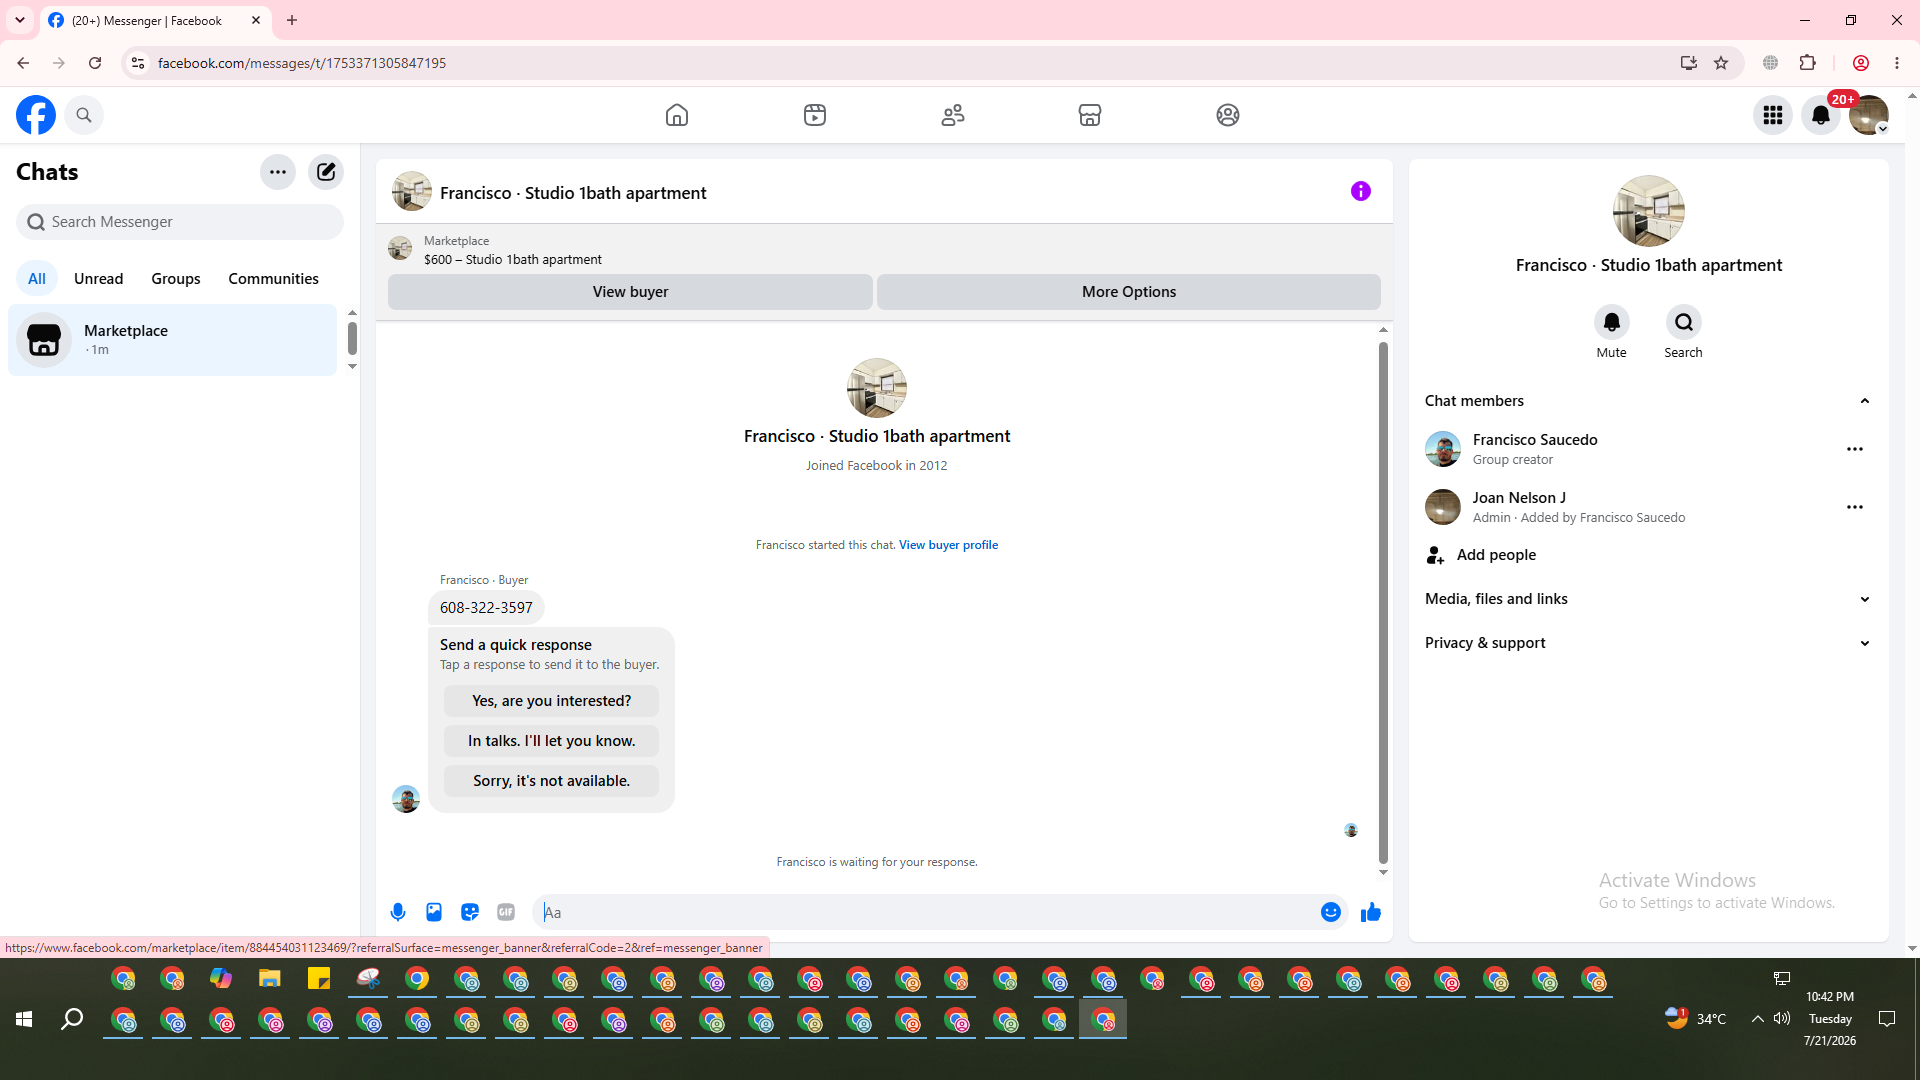This screenshot has width=1920, height=1080.
Task: Open the Windows Start menu
Action: click(24, 1019)
